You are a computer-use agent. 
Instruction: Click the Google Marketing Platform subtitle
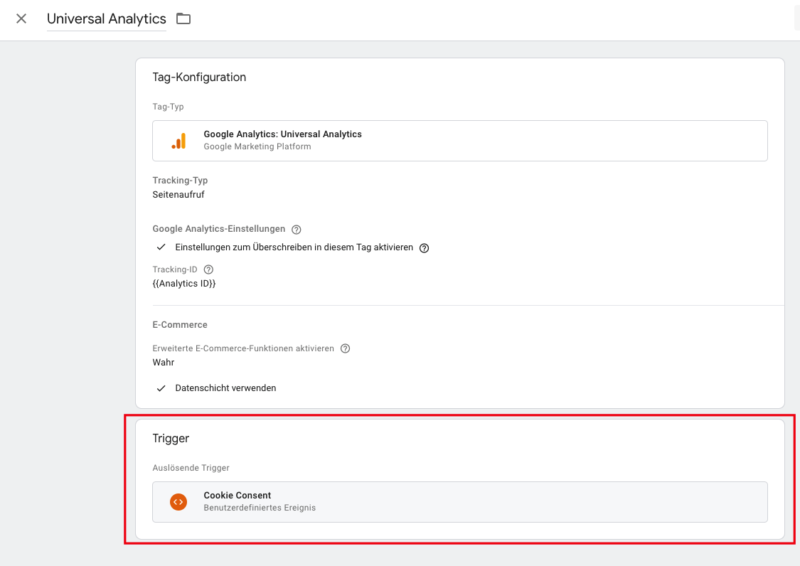[x=257, y=146]
